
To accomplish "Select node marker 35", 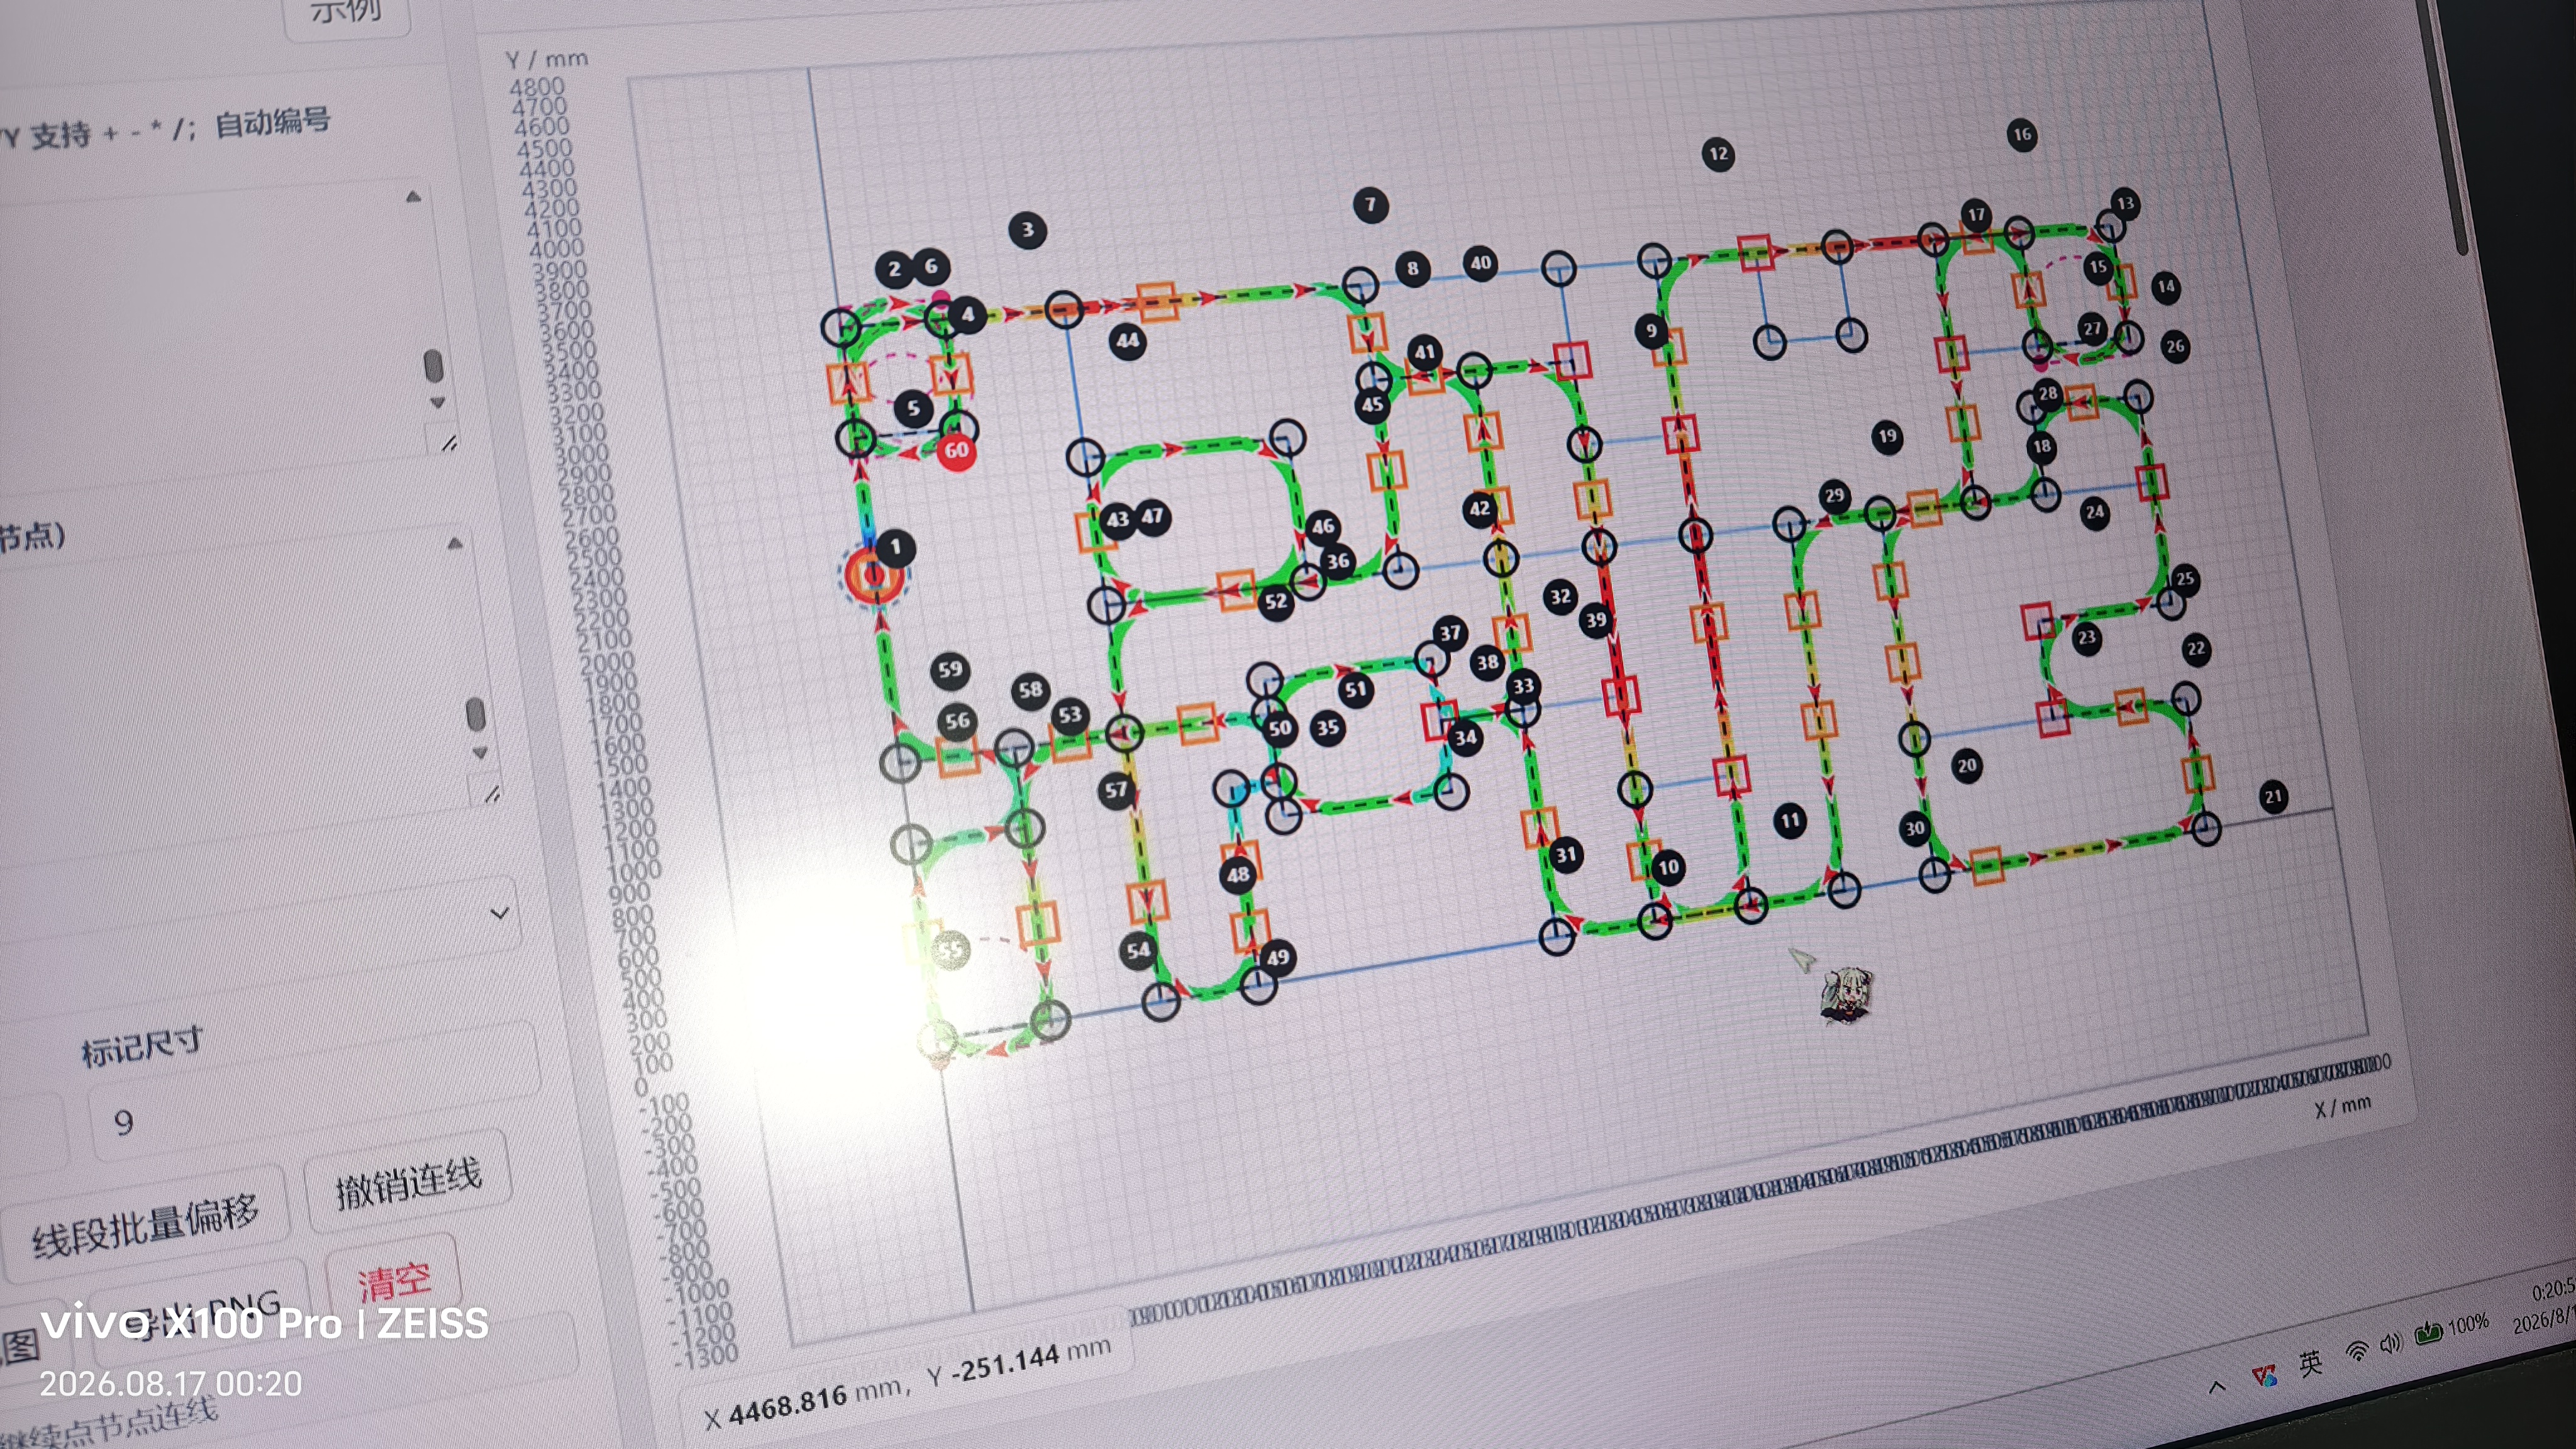I will (x=1327, y=728).
